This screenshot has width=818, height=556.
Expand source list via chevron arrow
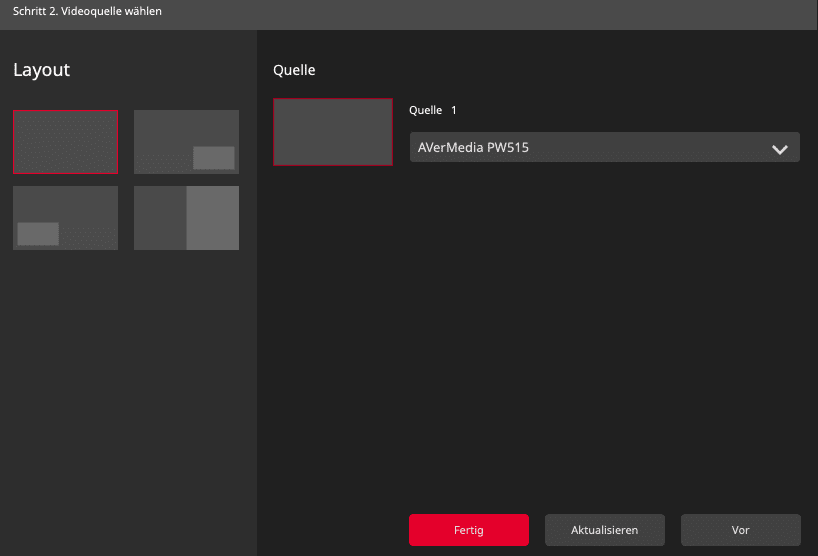[780, 149]
